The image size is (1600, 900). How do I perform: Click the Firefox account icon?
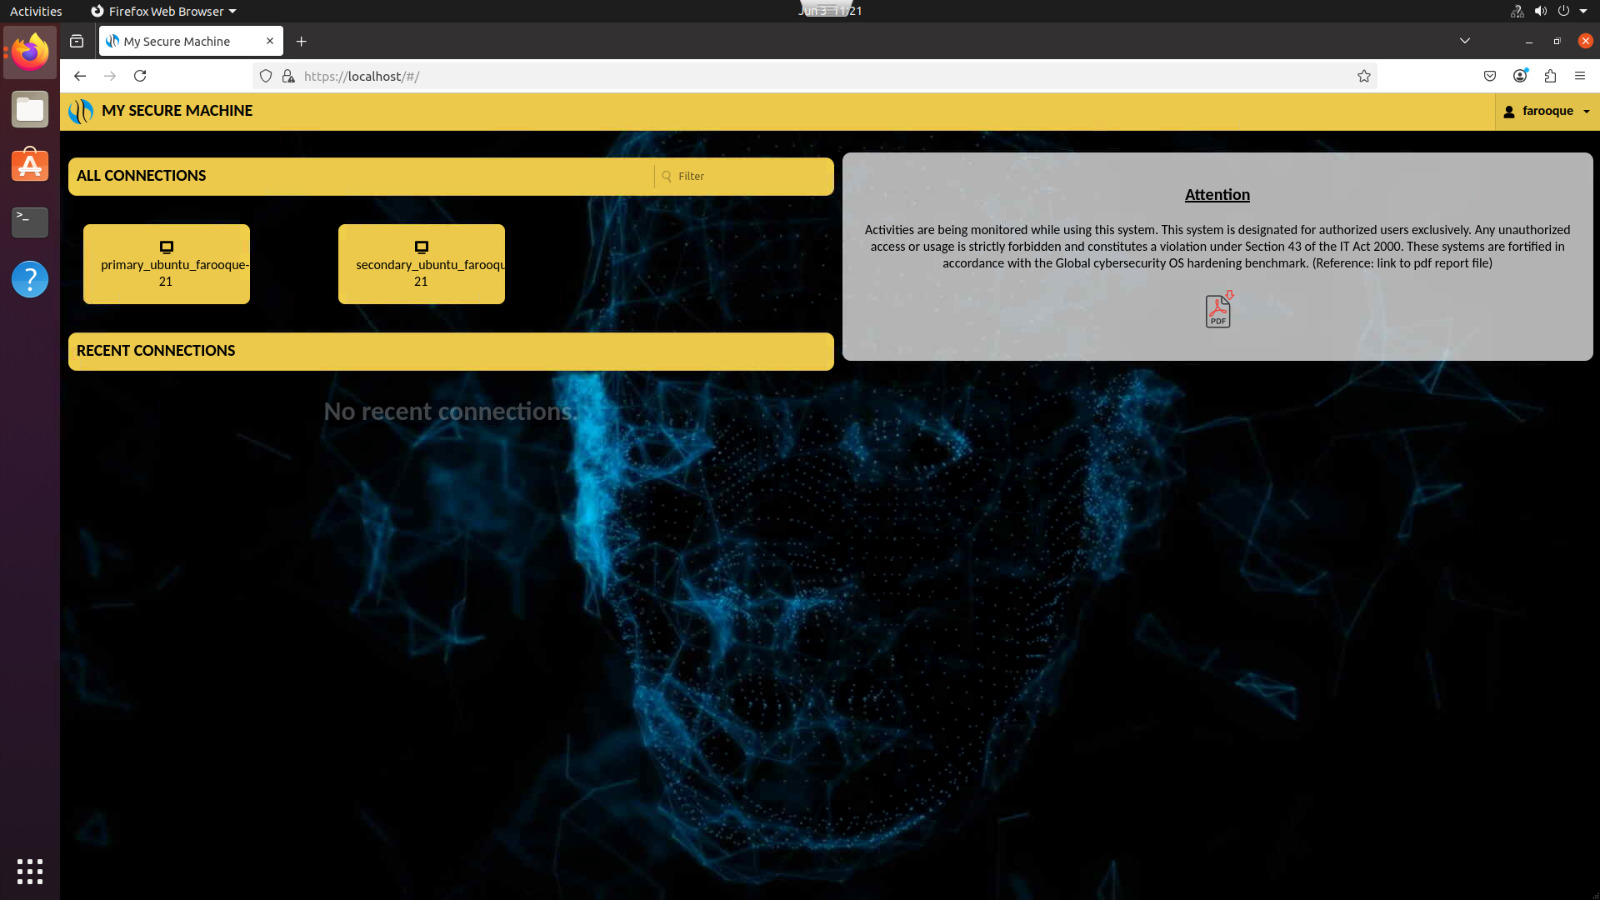coord(1520,76)
